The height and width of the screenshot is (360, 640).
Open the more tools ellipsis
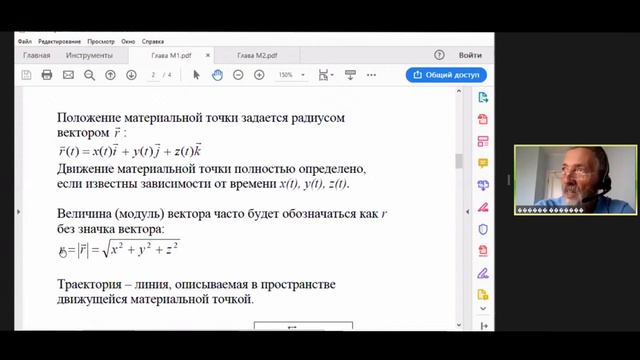(x=371, y=75)
